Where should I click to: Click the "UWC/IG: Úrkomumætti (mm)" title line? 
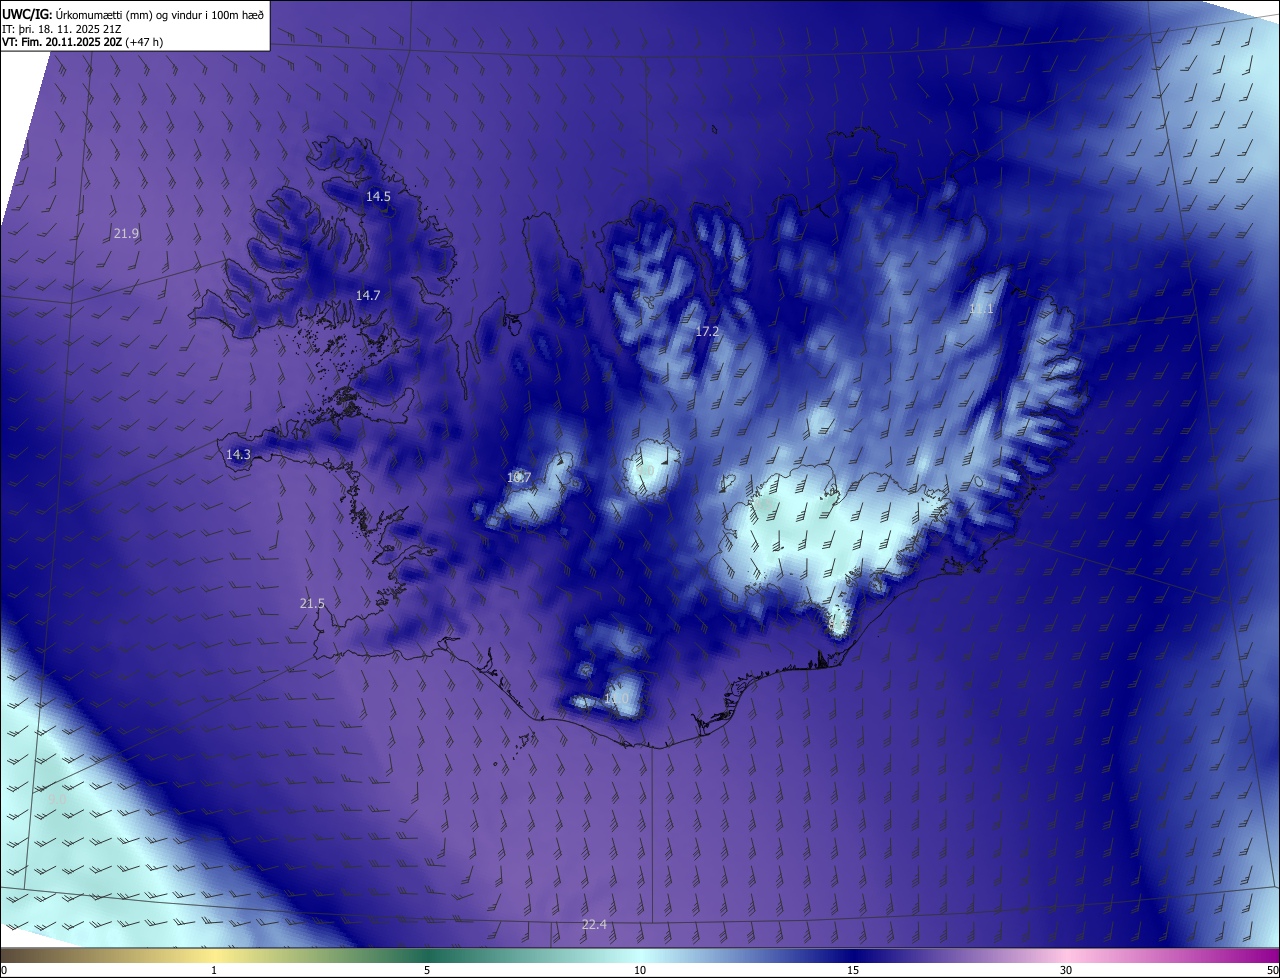[133, 13]
